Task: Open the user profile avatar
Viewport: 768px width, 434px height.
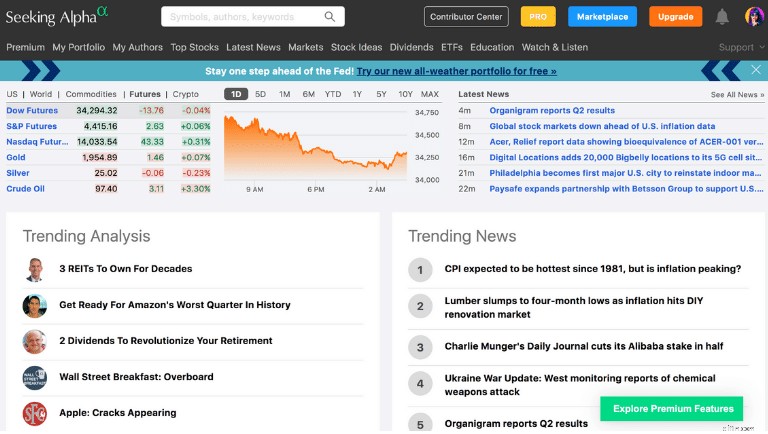Action: click(x=754, y=17)
